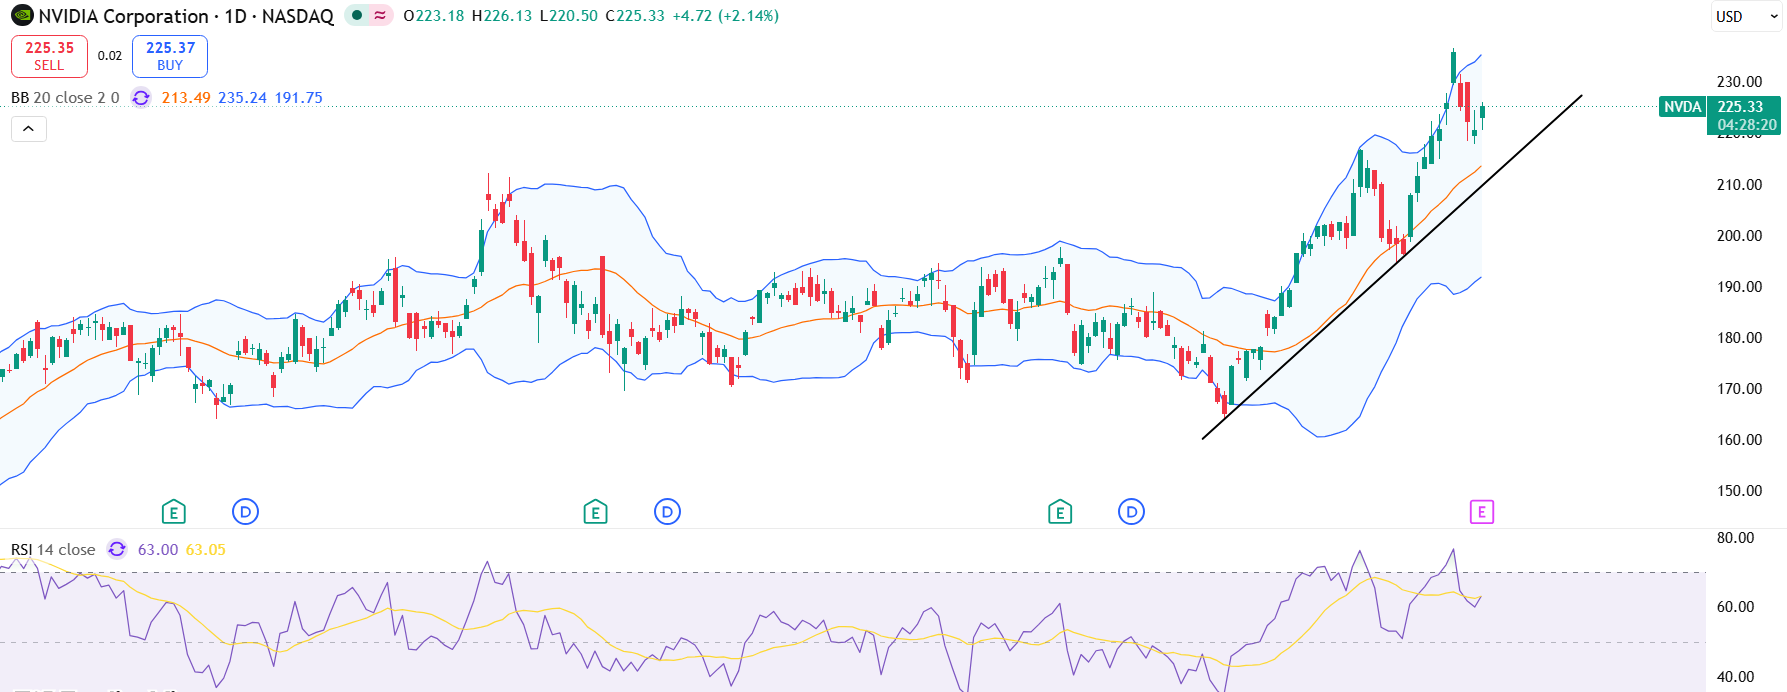Viewport: 1787px width, 692px height.
Task: Click the BB upper value 235.24
Action: [242, 98]
